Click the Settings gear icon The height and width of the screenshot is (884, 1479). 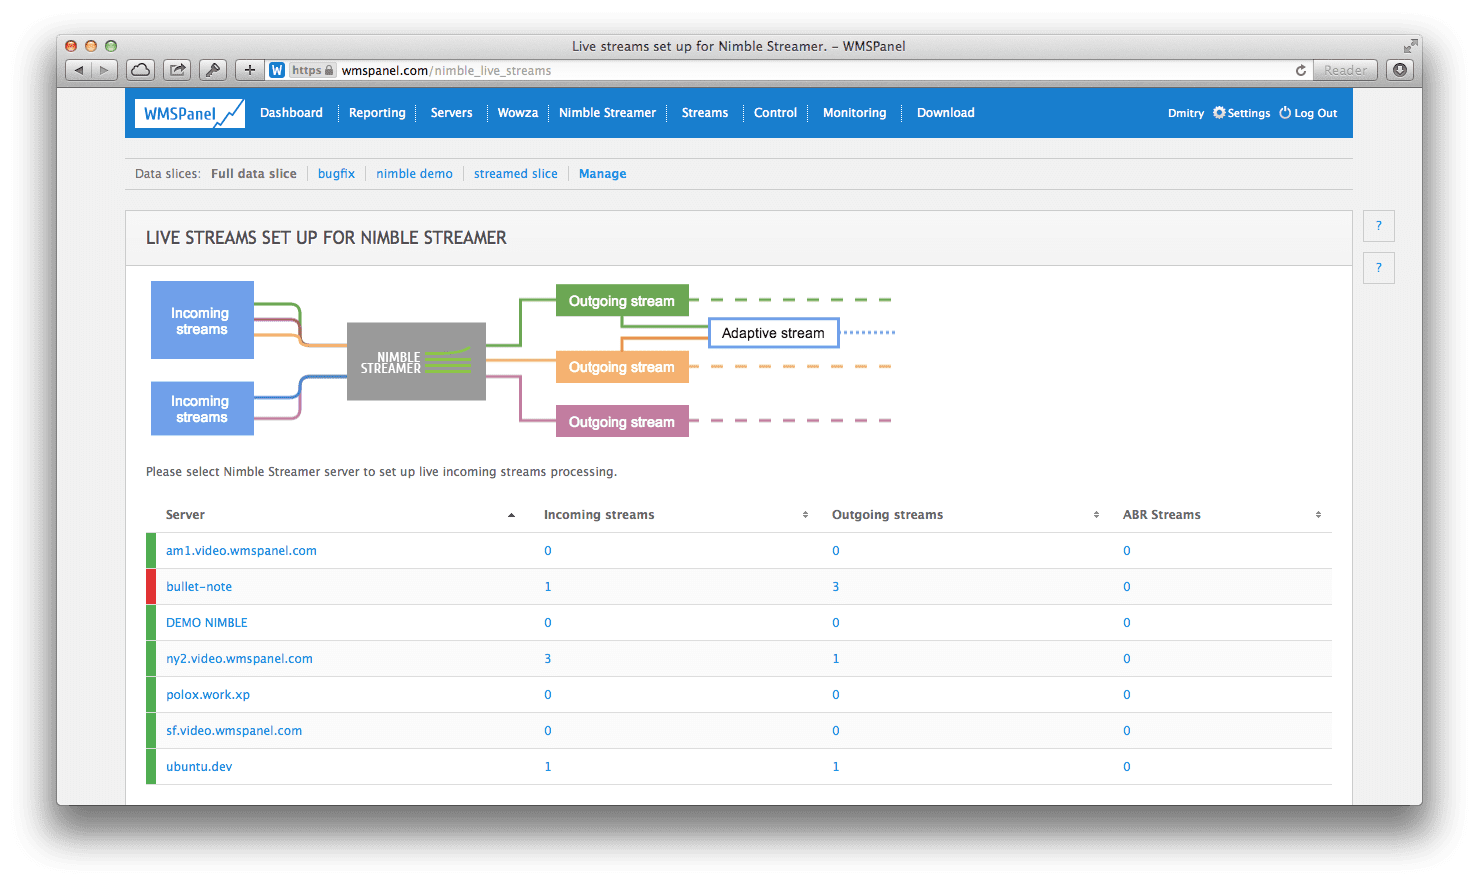(x=1219, y=113)
